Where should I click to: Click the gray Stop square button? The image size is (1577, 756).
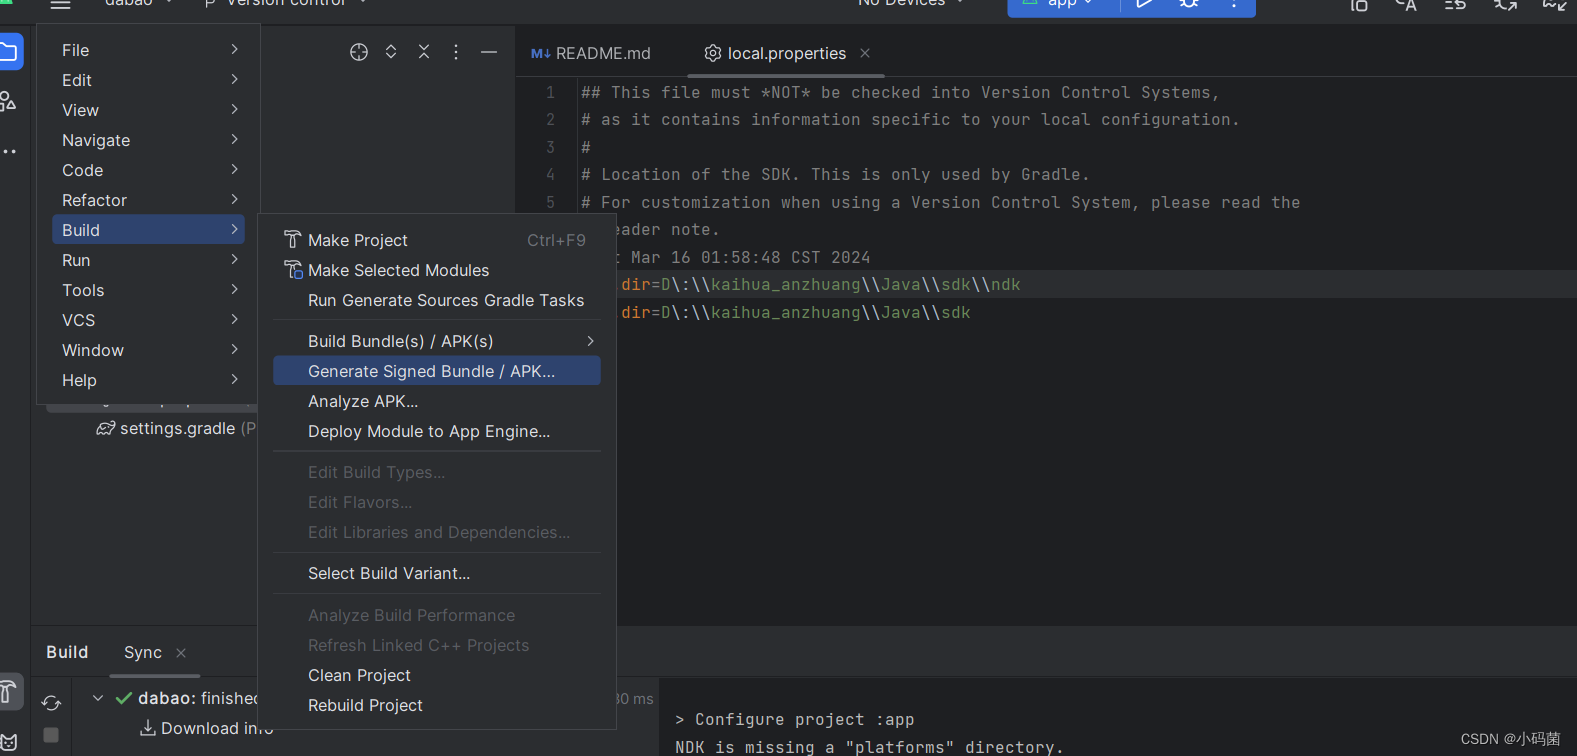pyautogui.click(x=51, y=735)
